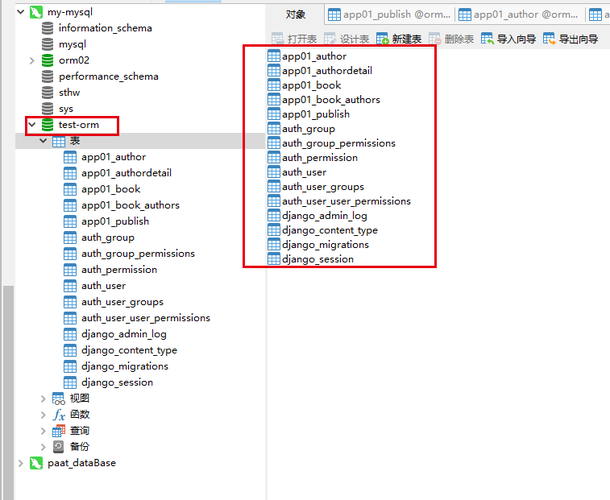The image size is (610, 500).
Task: Click the 表 tables folder icon
Action: [59, 141]
